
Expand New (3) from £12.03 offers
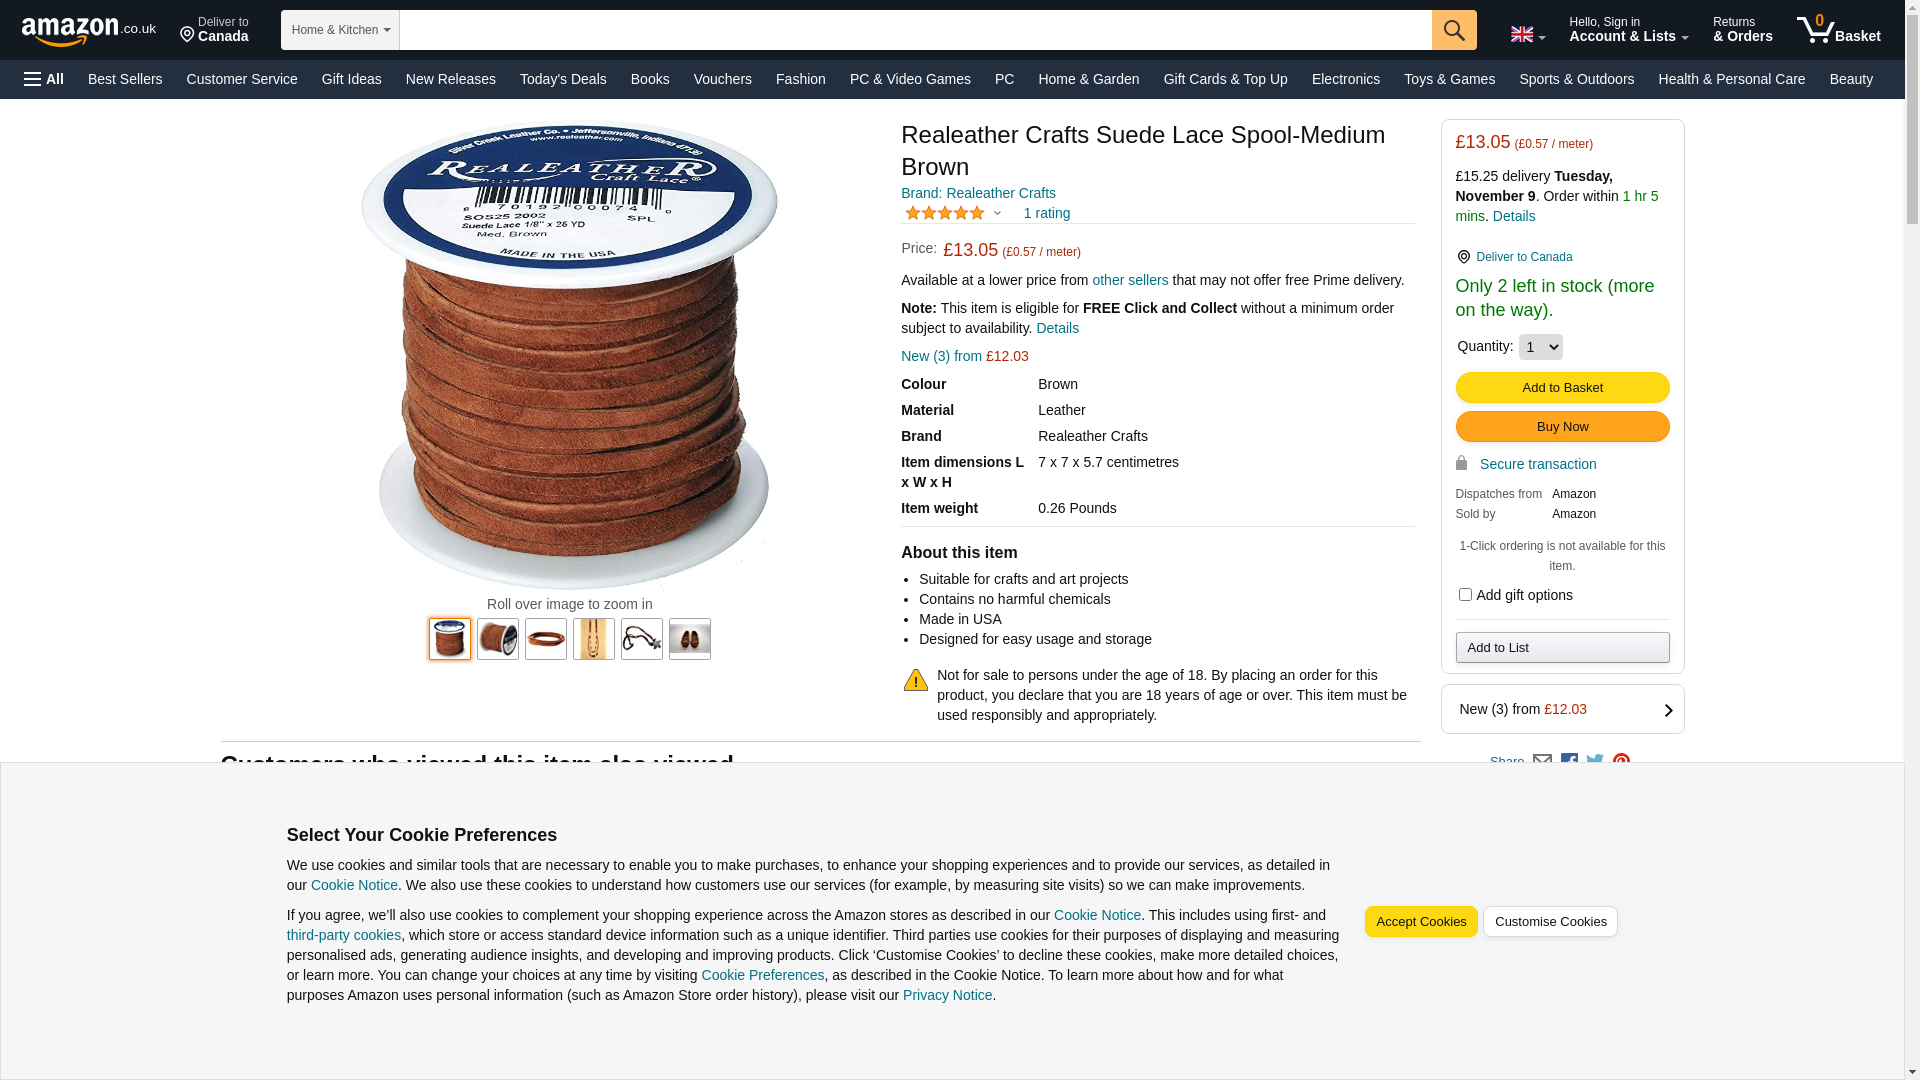pyautogui.click(x=1562, y=710)
